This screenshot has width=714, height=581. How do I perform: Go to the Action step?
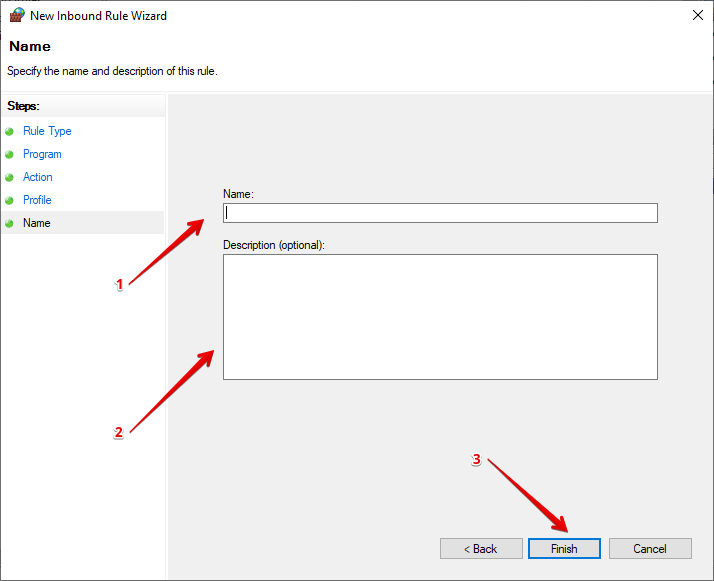pos(37,177)
